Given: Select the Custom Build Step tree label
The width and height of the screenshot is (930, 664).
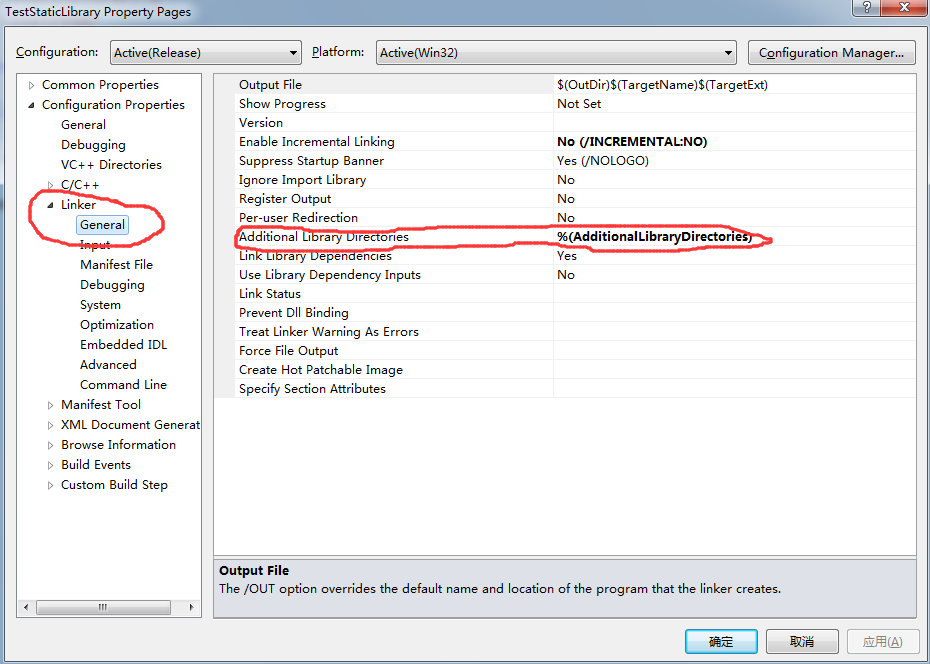Looking at the screenshot, I should coord(114,485).
